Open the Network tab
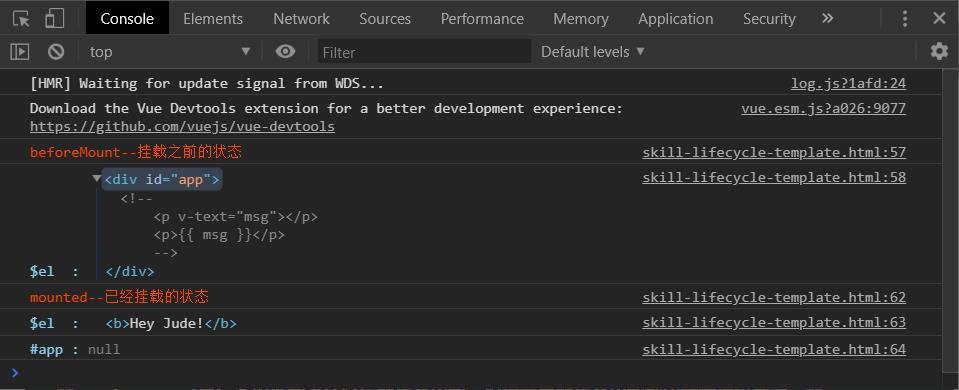The height and width of the screenshot is (390, 959). [302, 19]
